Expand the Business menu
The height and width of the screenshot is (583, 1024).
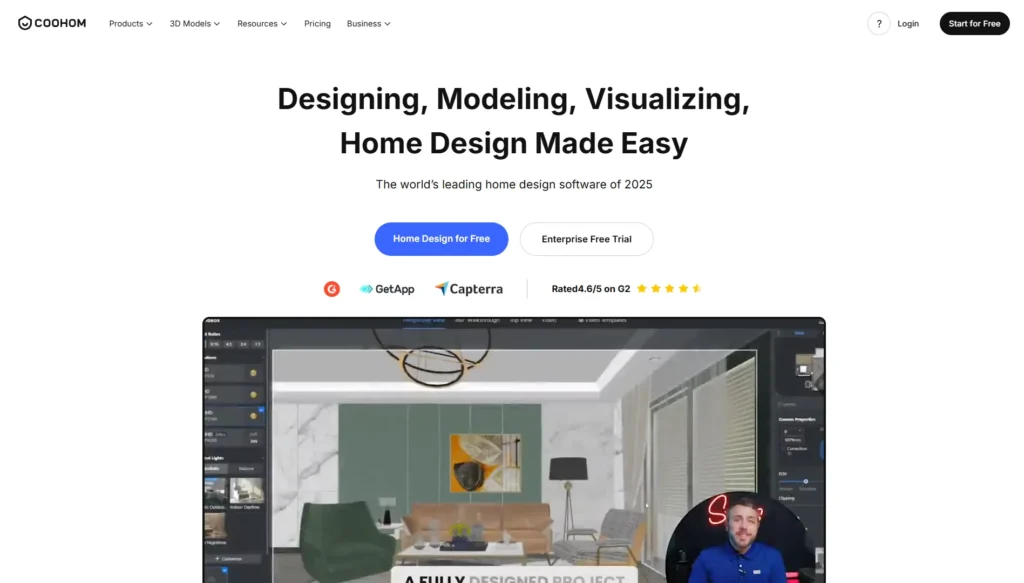pos(368,24)
